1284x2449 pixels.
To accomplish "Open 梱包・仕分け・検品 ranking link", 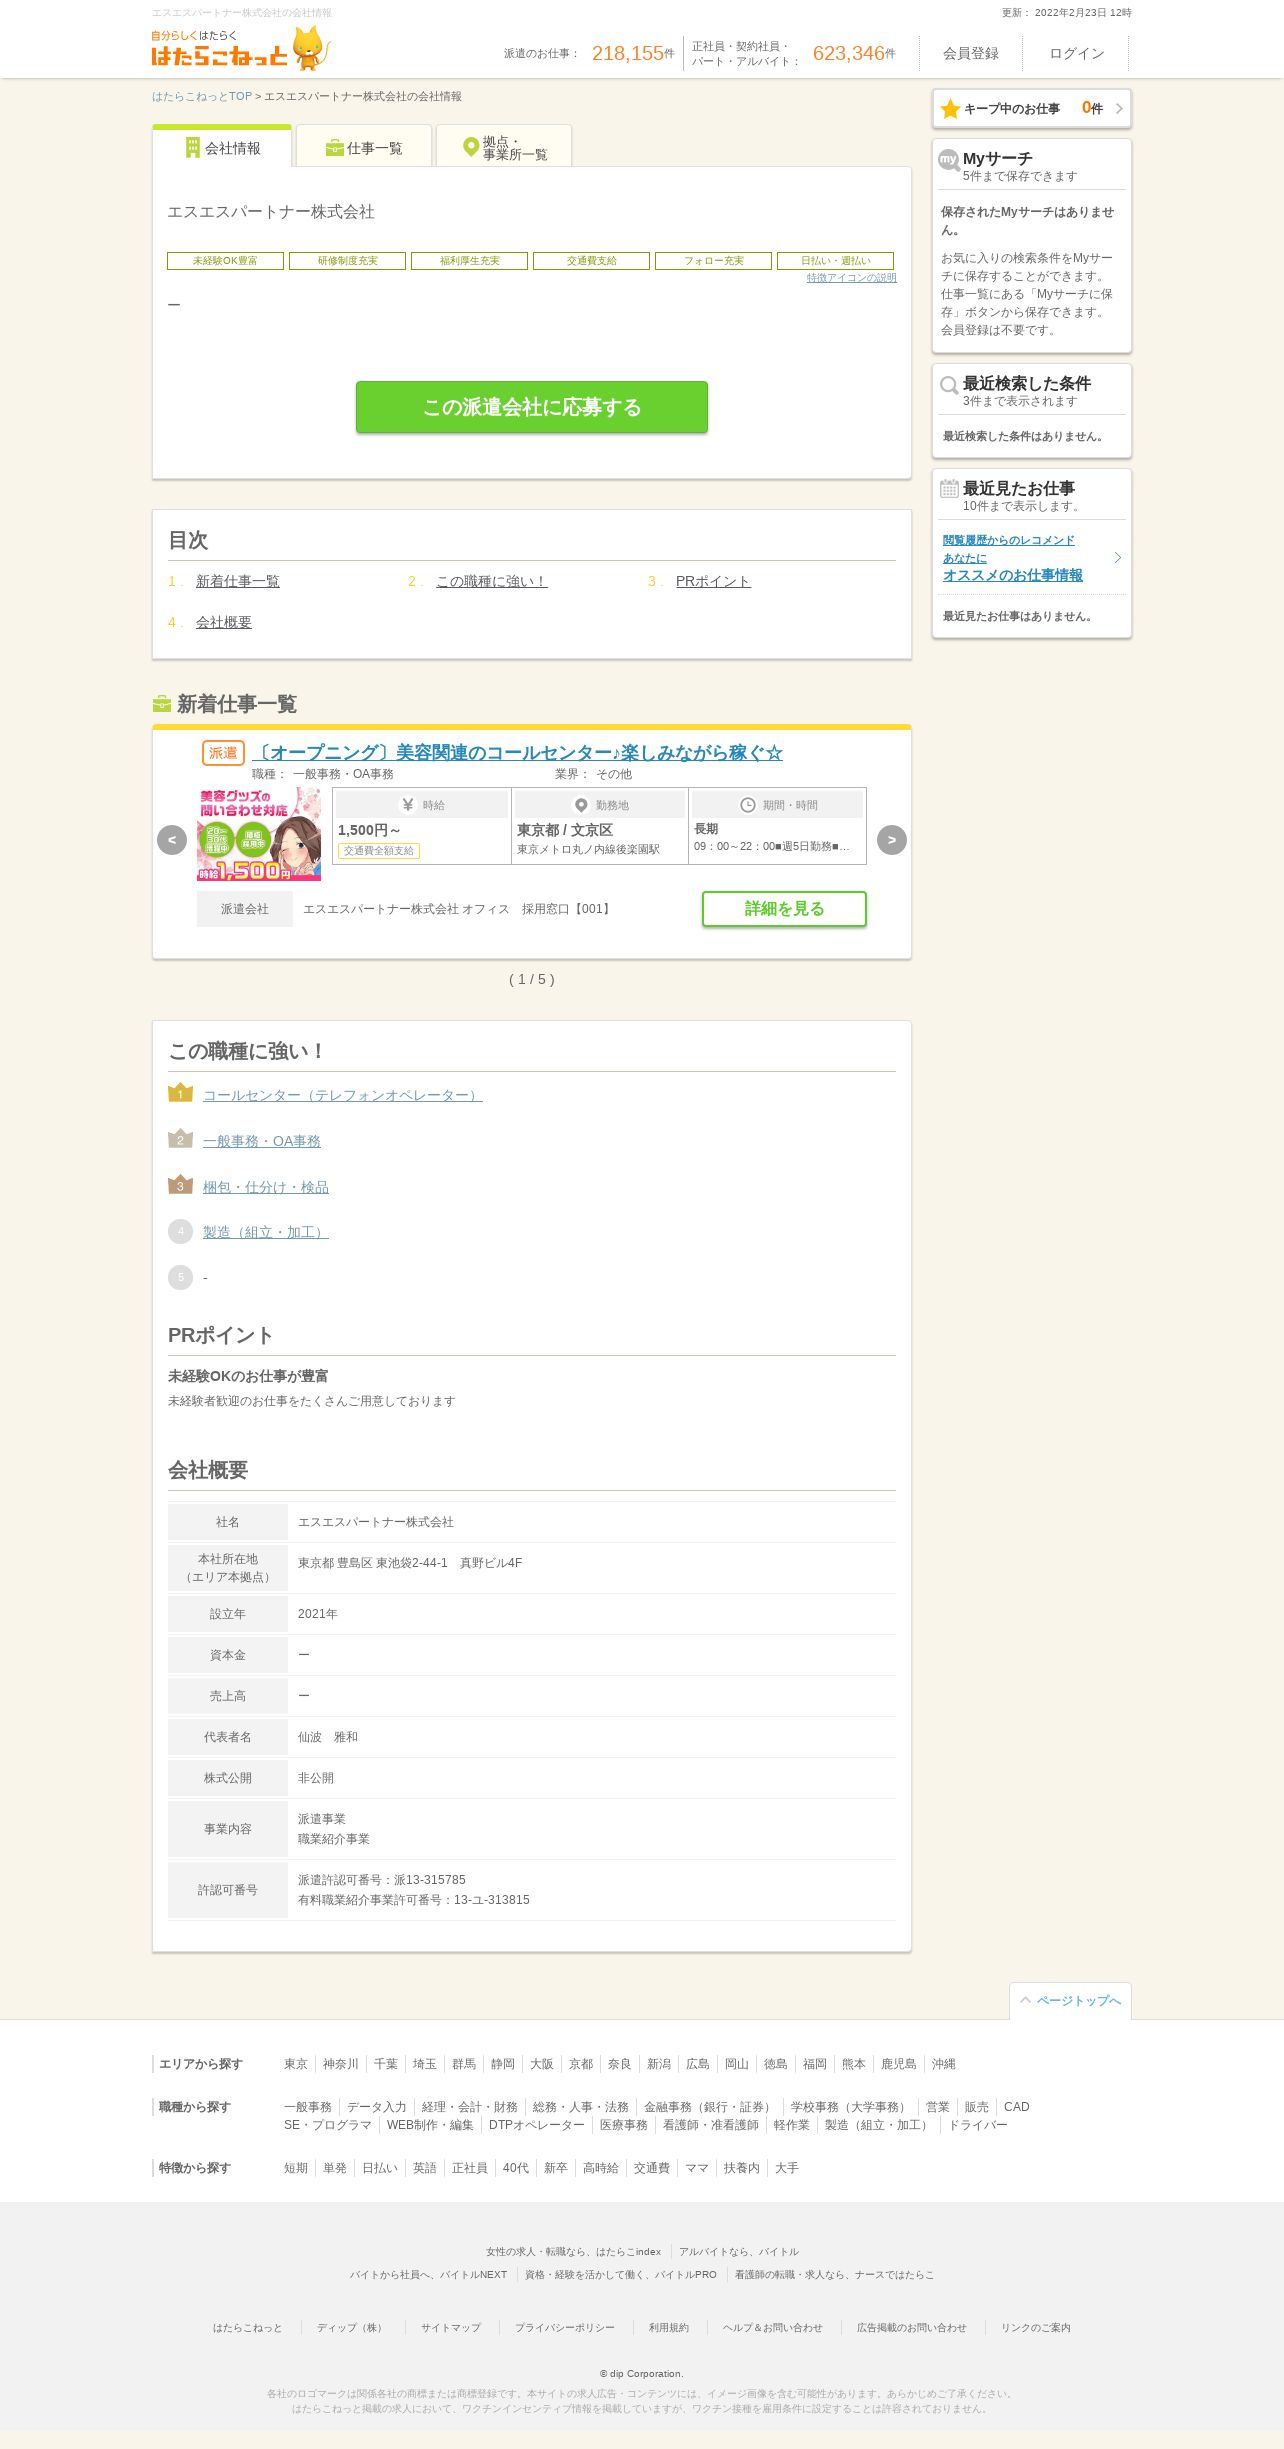I will (x=266, y=1188).
